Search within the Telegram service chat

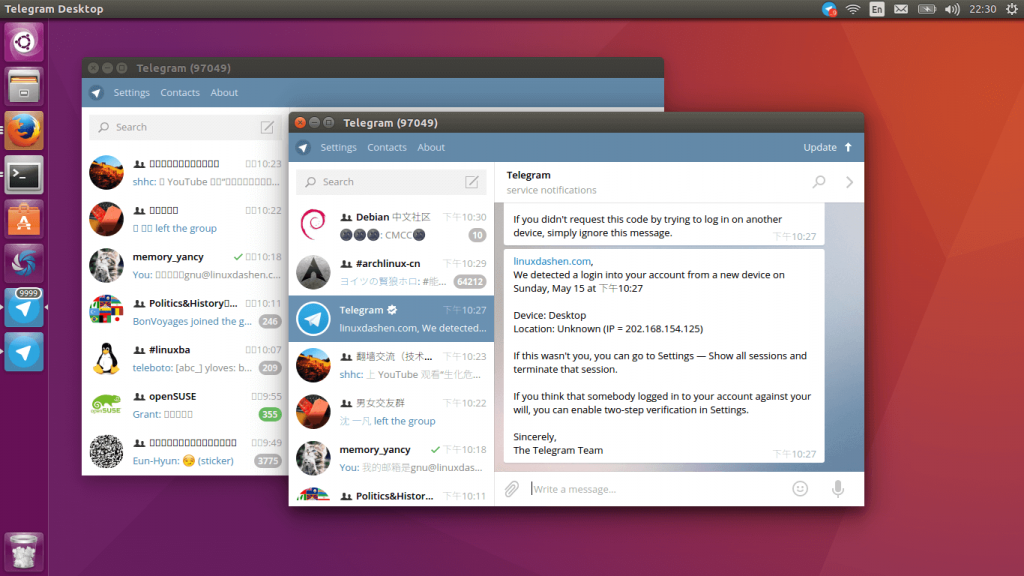818,181
